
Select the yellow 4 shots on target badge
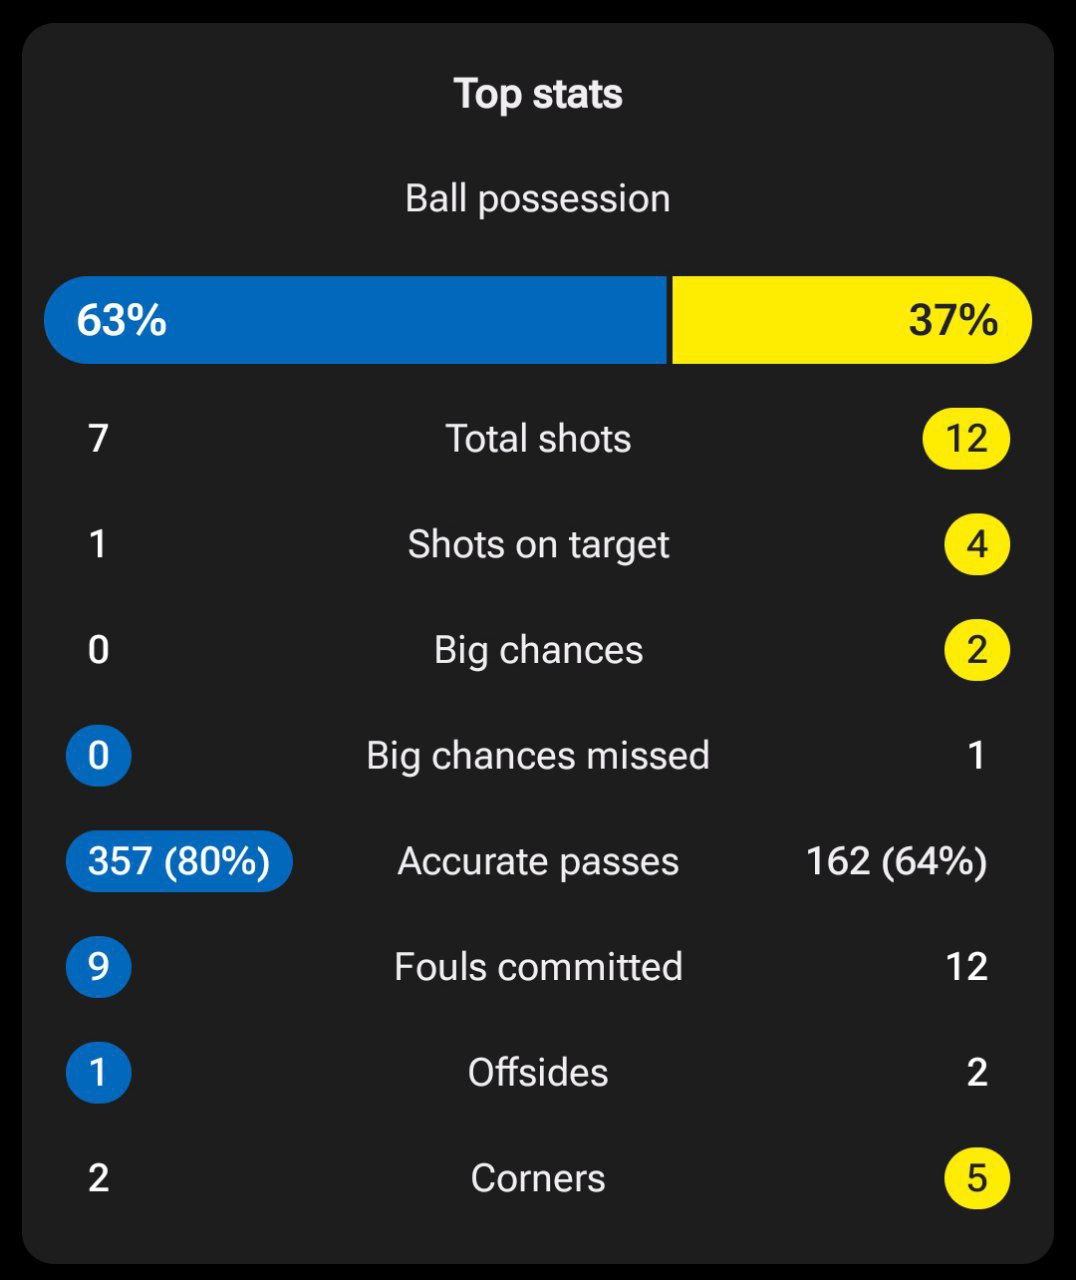(x=977, y=545)
